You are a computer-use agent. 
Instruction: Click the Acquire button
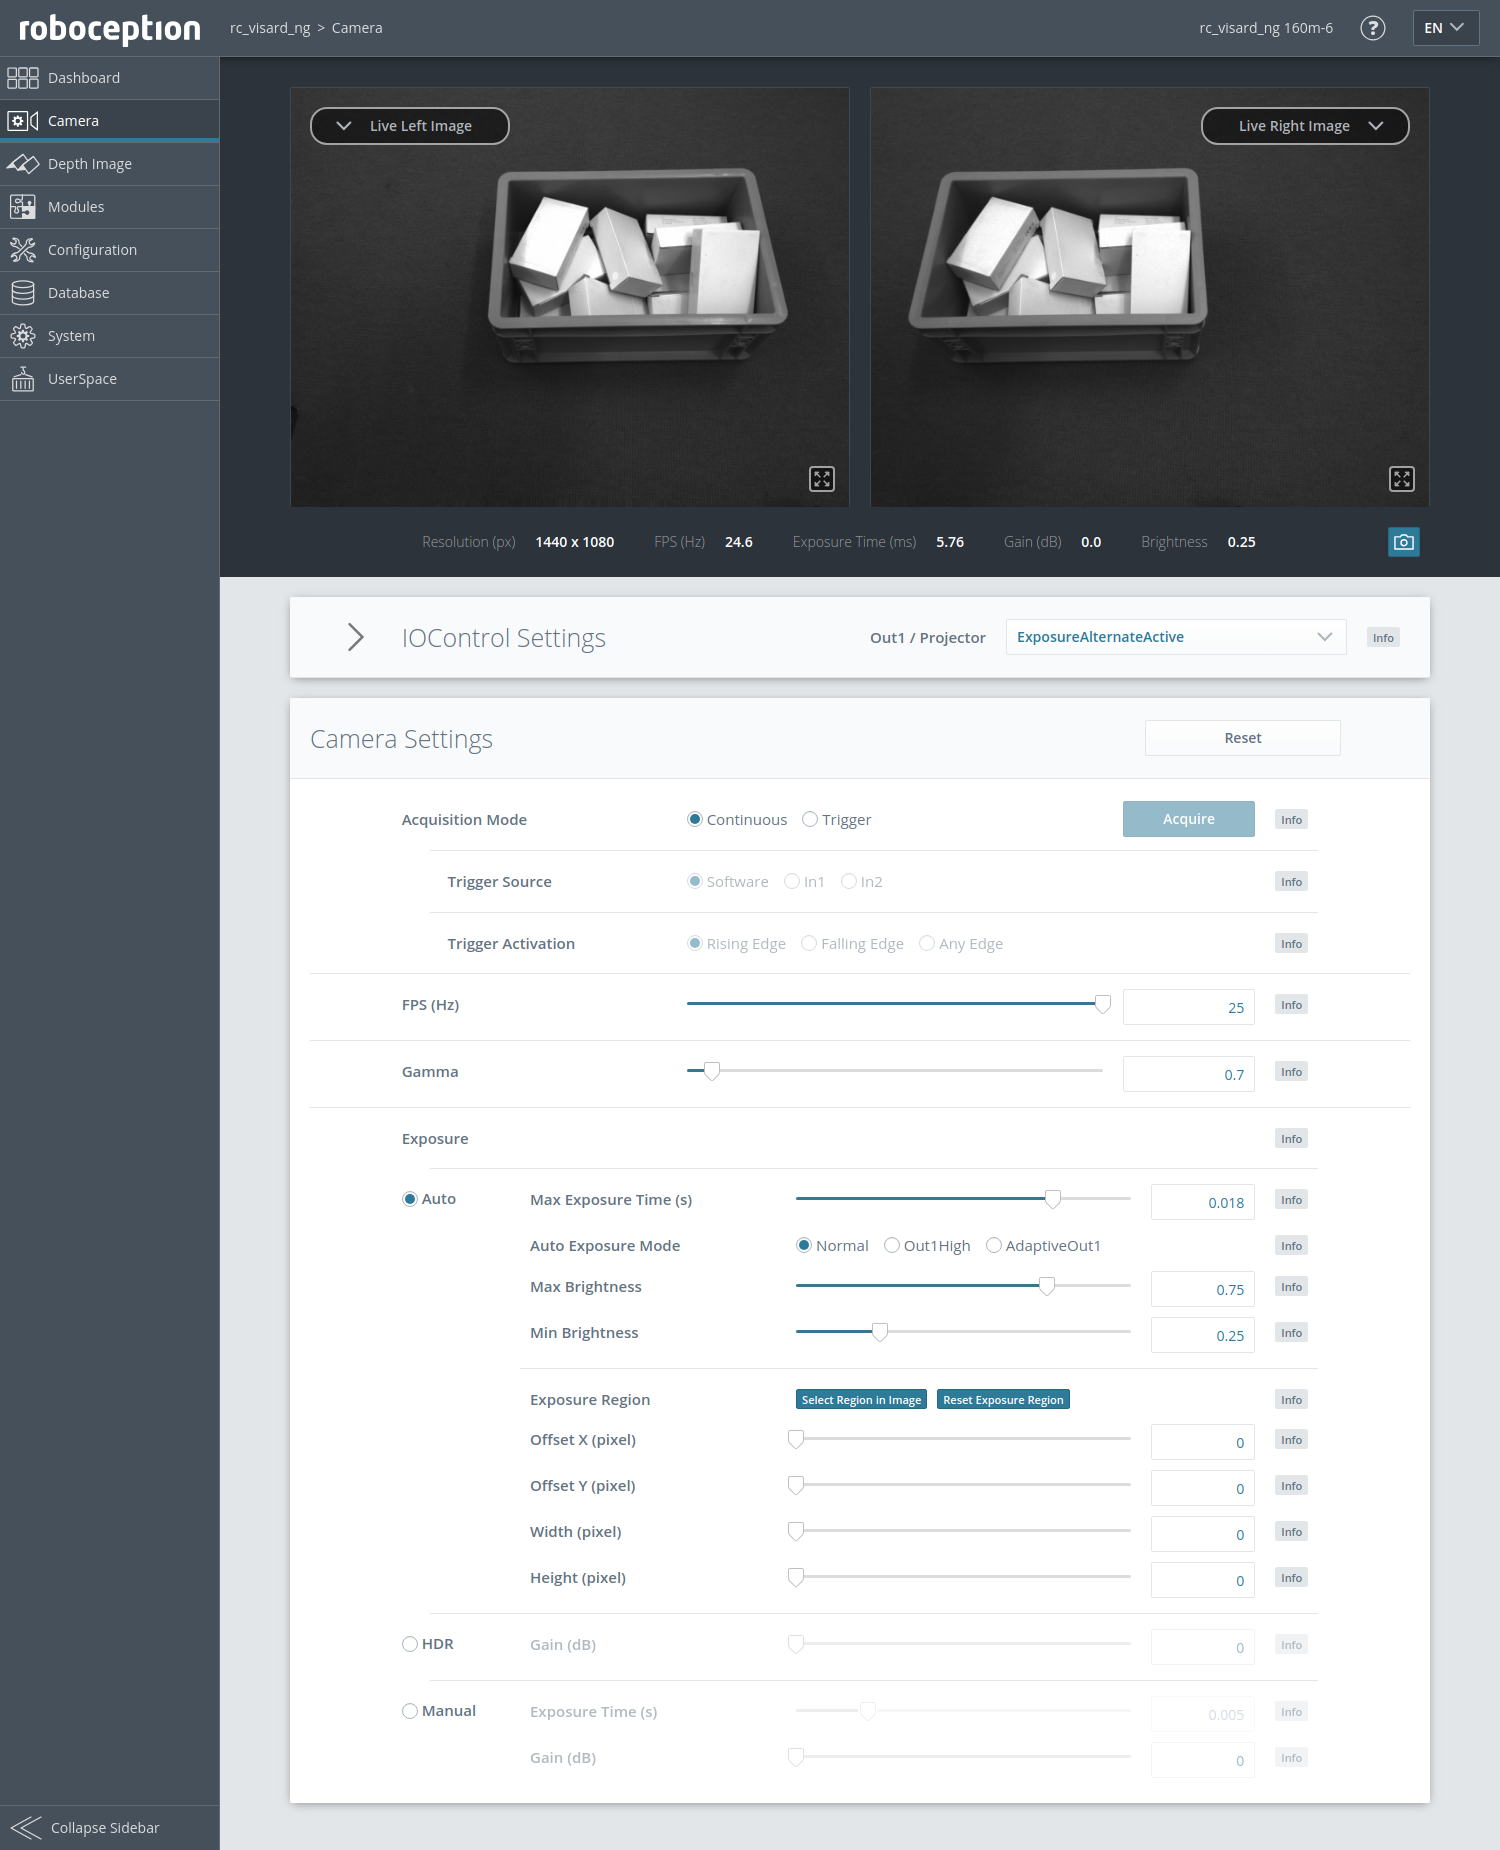(1189, 819)
